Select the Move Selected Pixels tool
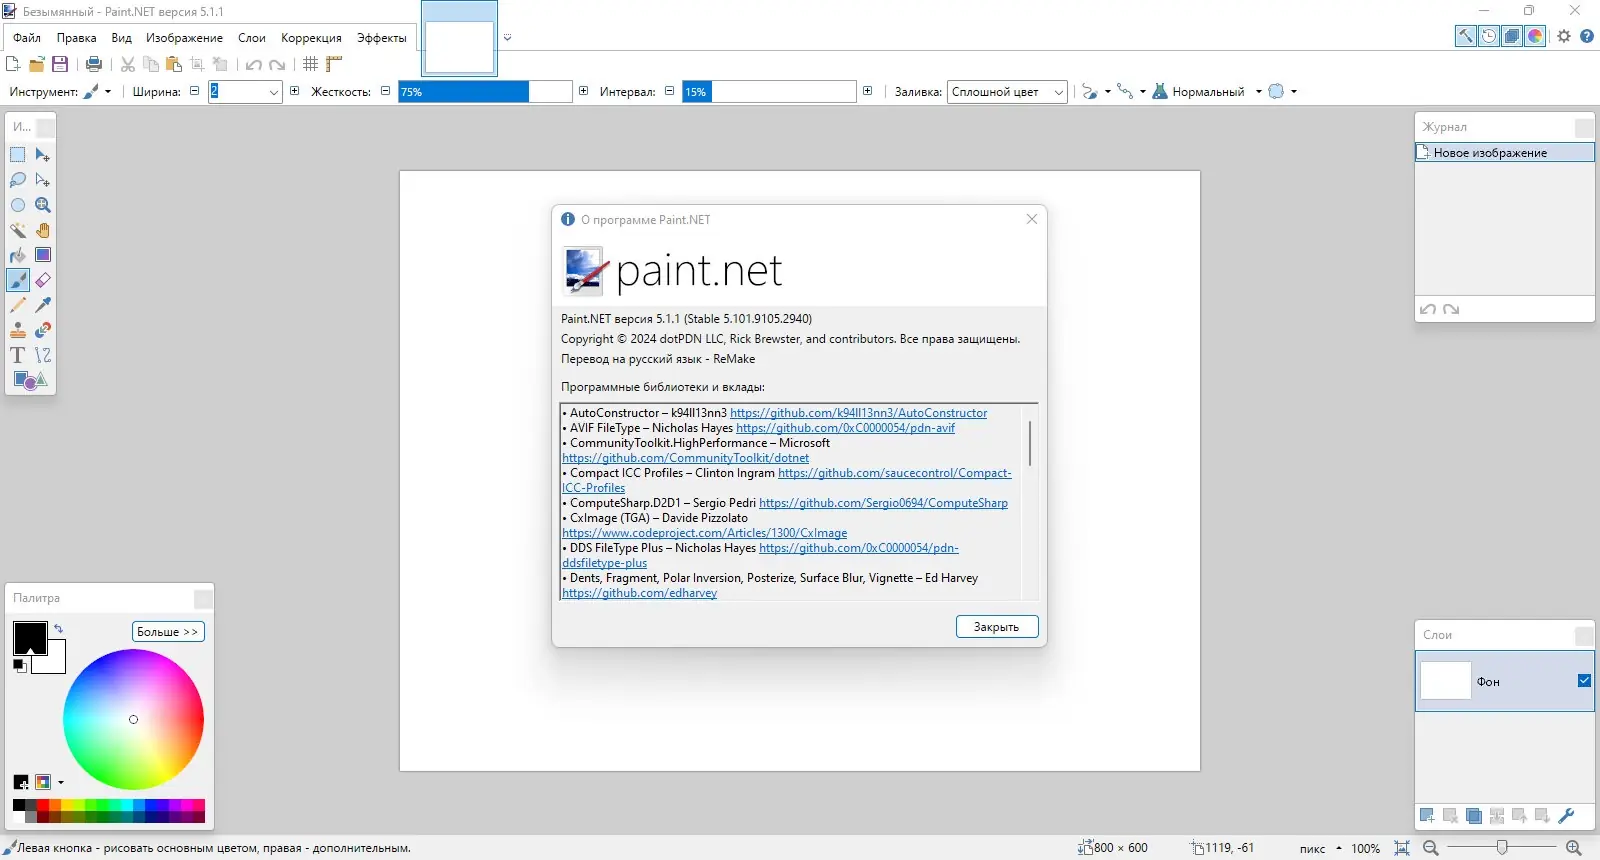 click(x=43, y=155)
